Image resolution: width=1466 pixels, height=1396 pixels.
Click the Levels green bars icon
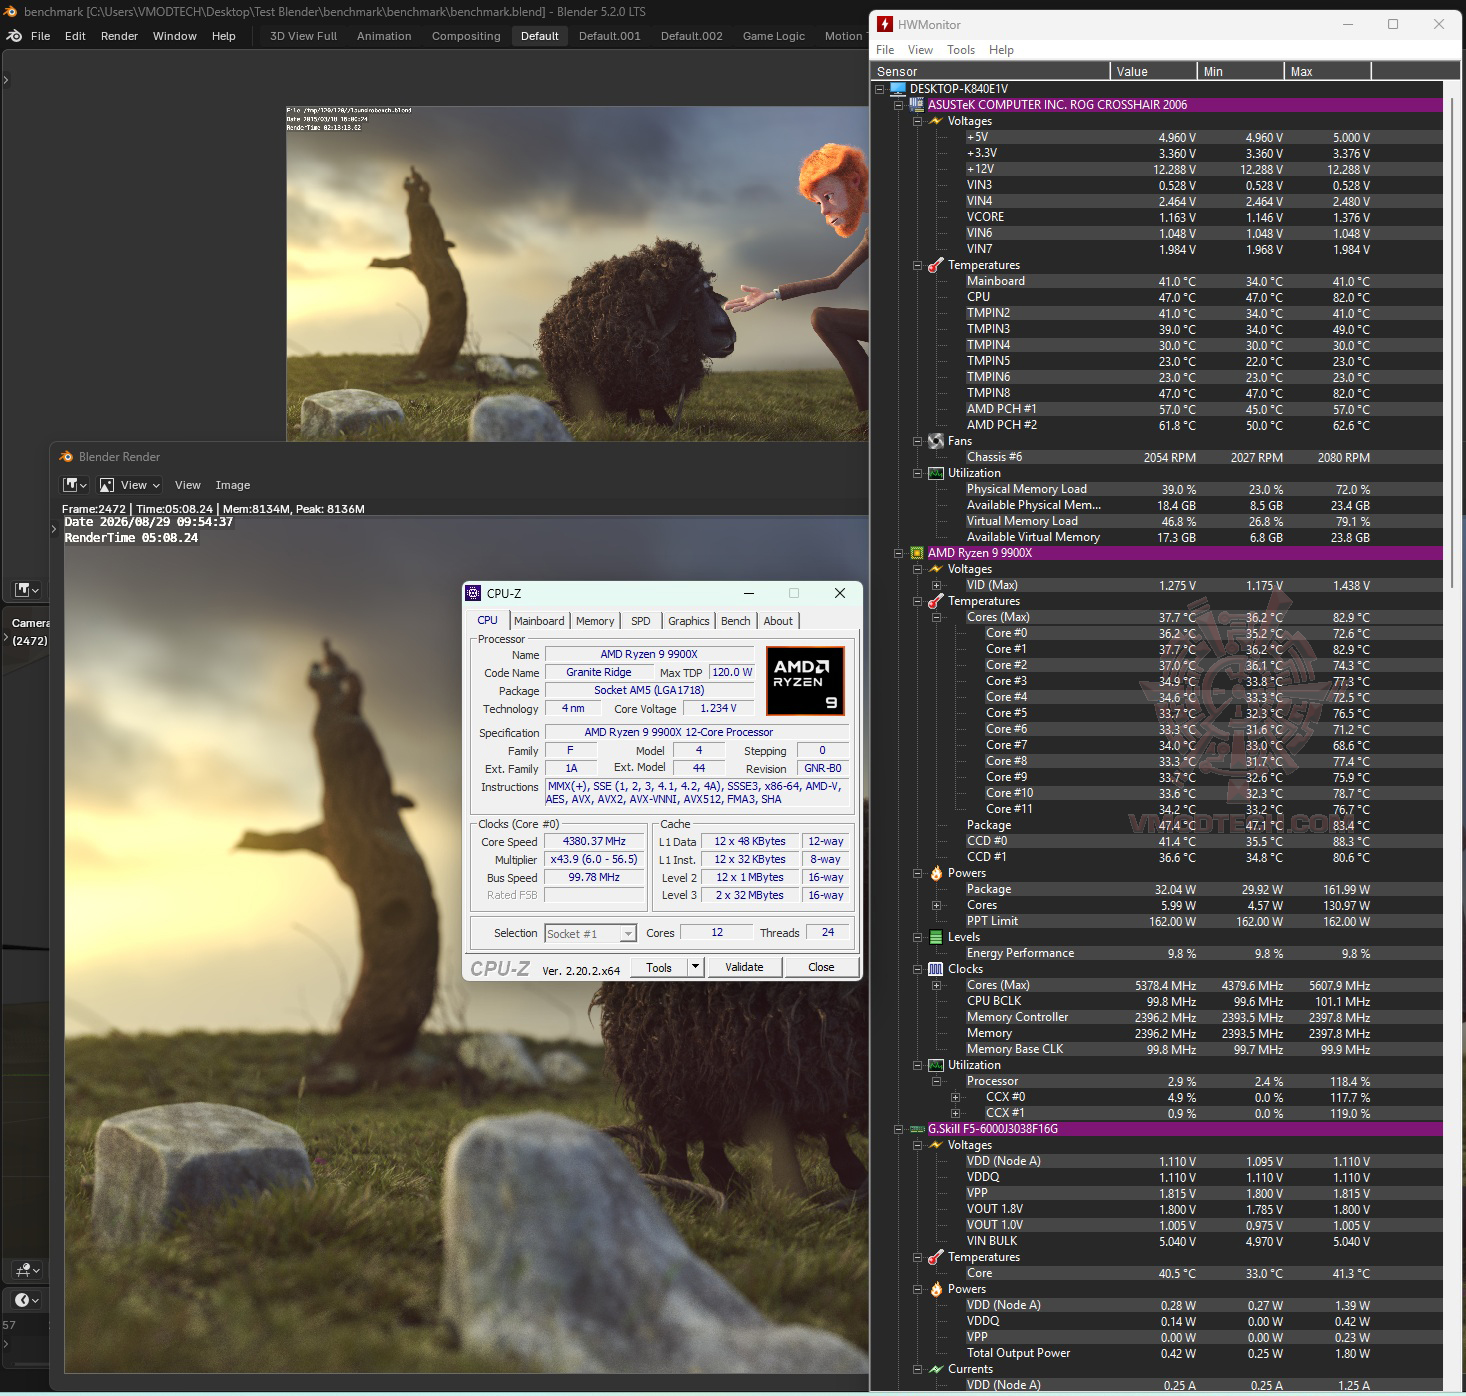[936, 937]
